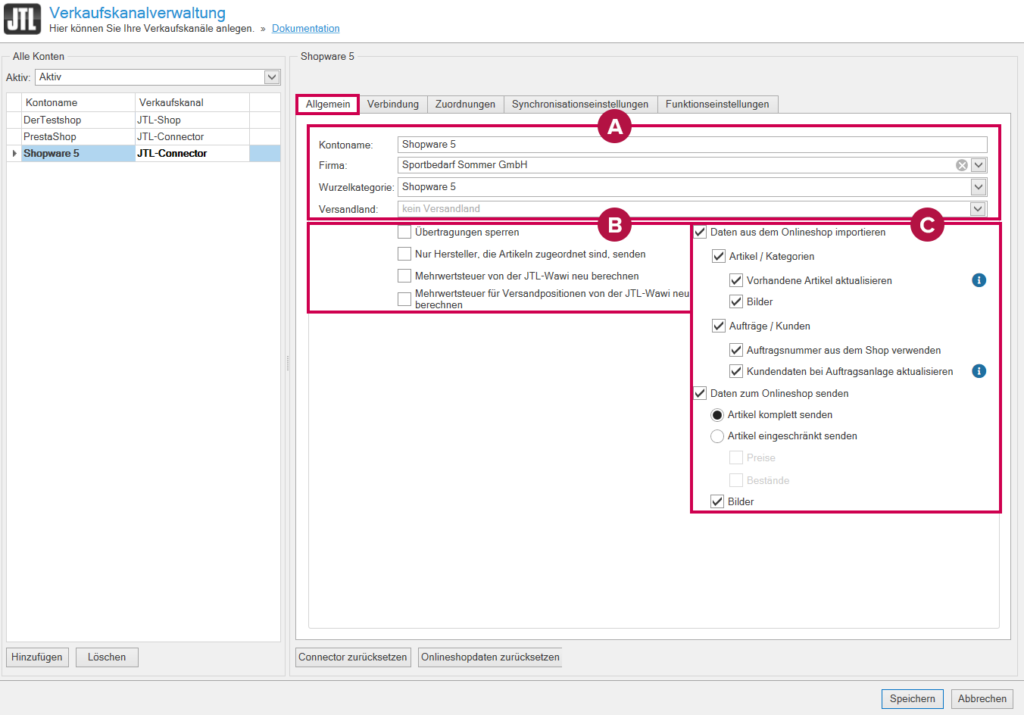This screenshot has width=1024, height=715.
Task: Enable "Übertragungen sperren"
Action: tap(405, 231)
